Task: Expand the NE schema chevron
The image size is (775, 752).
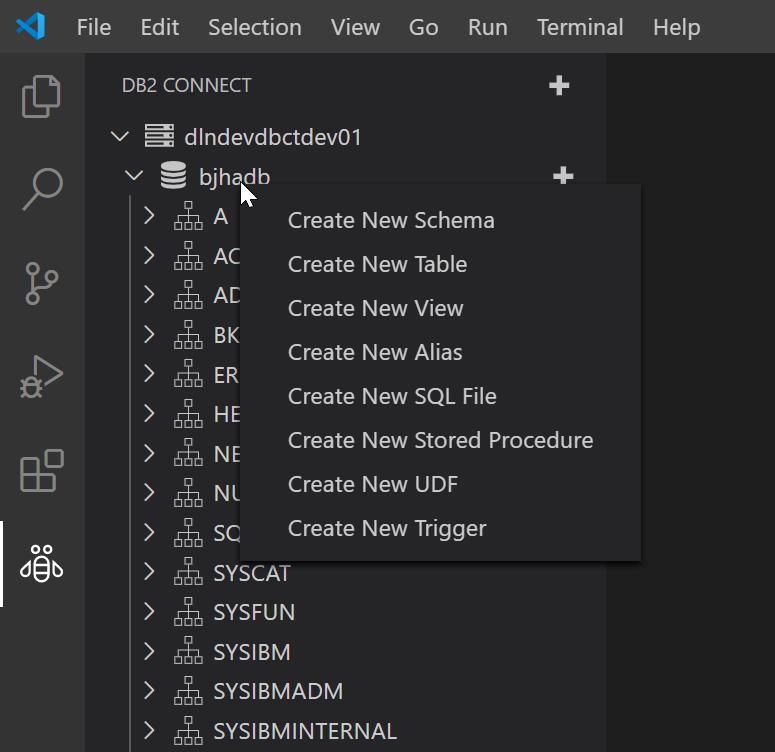Action: 149,453
